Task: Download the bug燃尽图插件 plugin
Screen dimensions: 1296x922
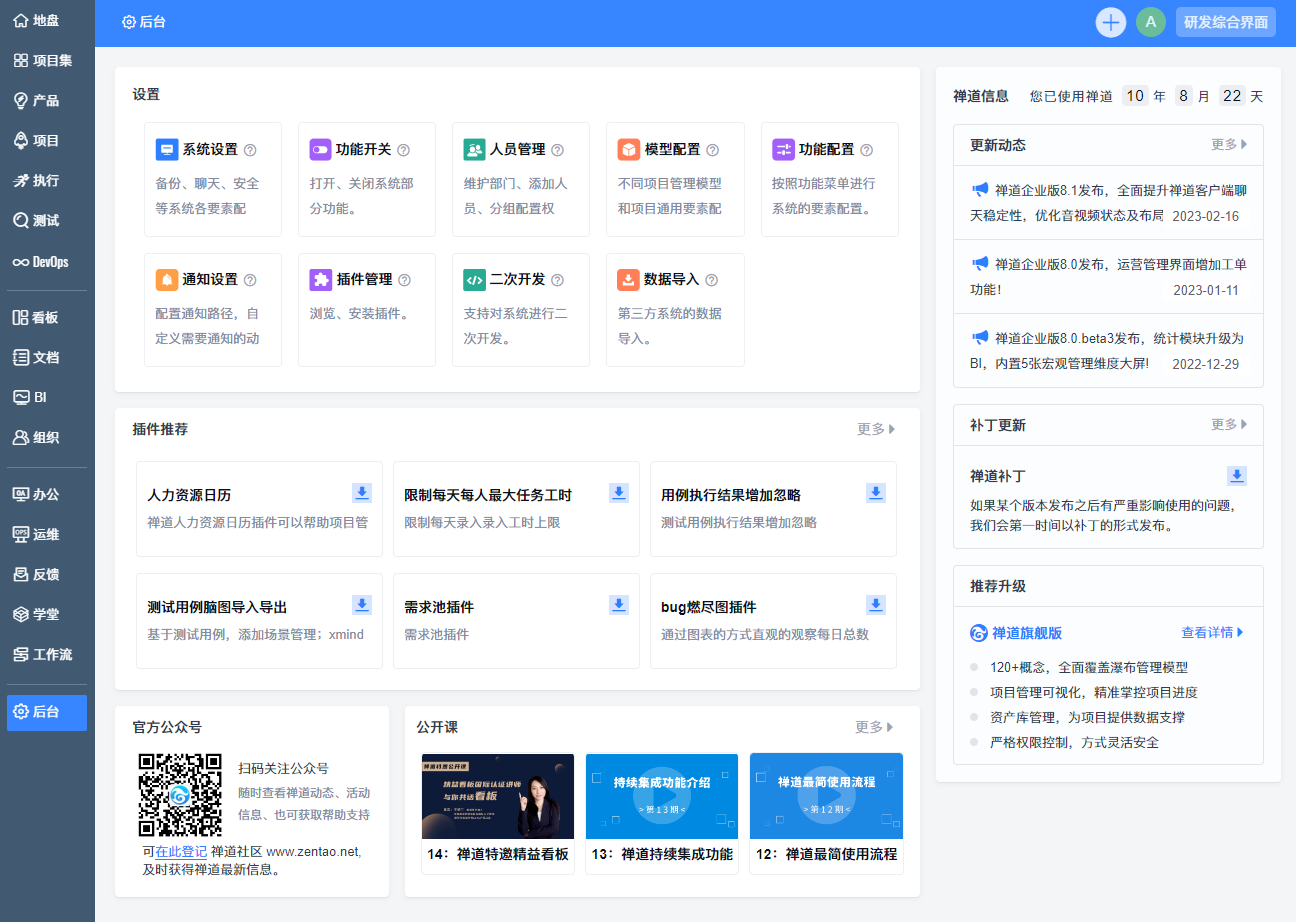Action: pos(876,605)
